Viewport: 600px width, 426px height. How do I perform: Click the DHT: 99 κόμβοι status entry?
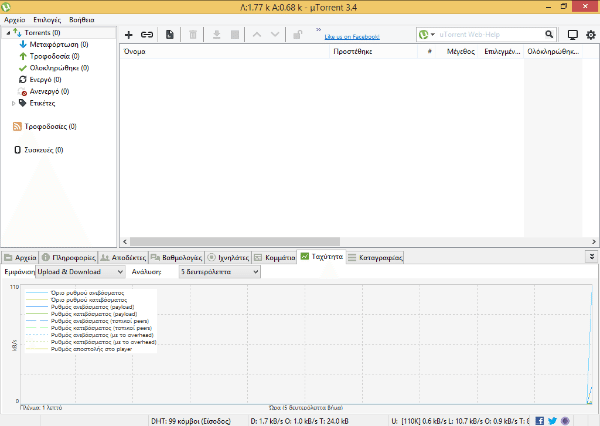(x=191, y=421)
